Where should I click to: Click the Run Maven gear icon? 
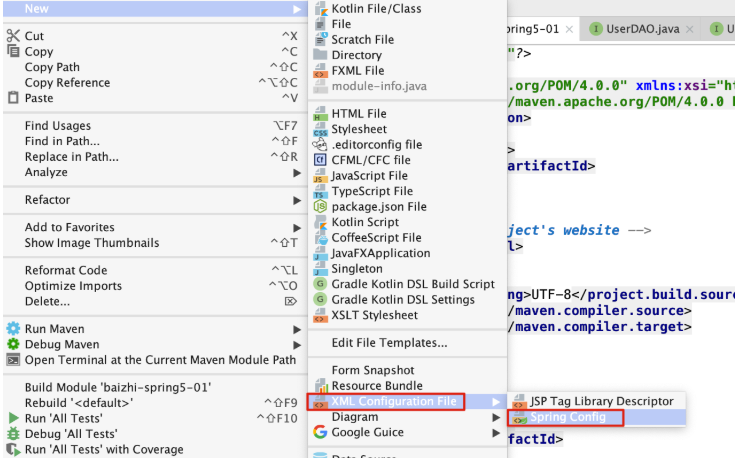click(13, 328)
